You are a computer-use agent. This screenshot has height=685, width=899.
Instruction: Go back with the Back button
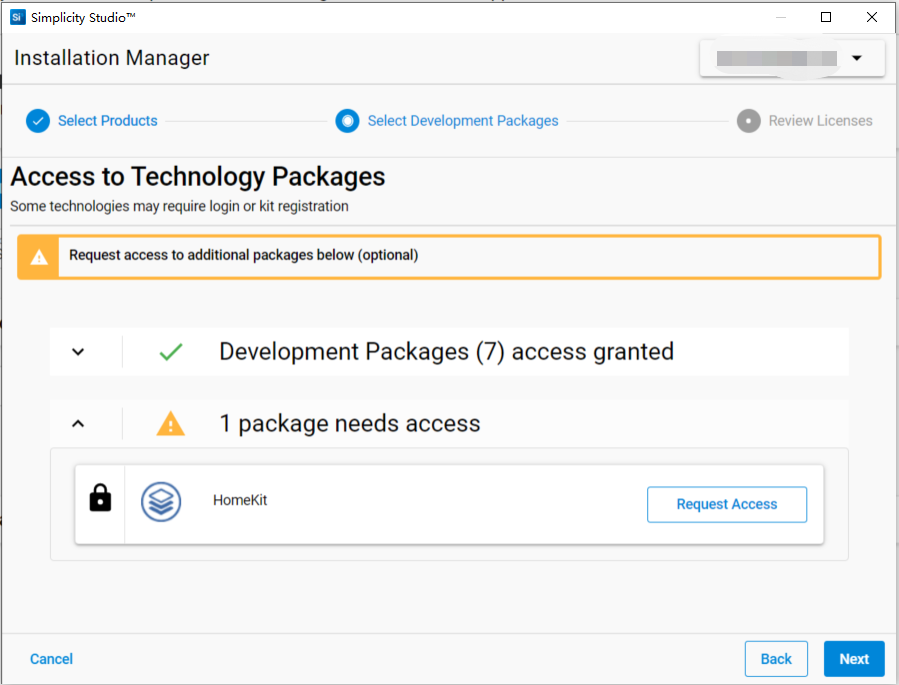coord(776,659)
